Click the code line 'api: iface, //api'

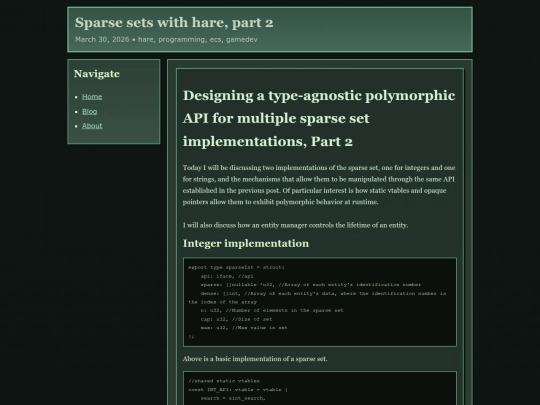tap(227, 276)
